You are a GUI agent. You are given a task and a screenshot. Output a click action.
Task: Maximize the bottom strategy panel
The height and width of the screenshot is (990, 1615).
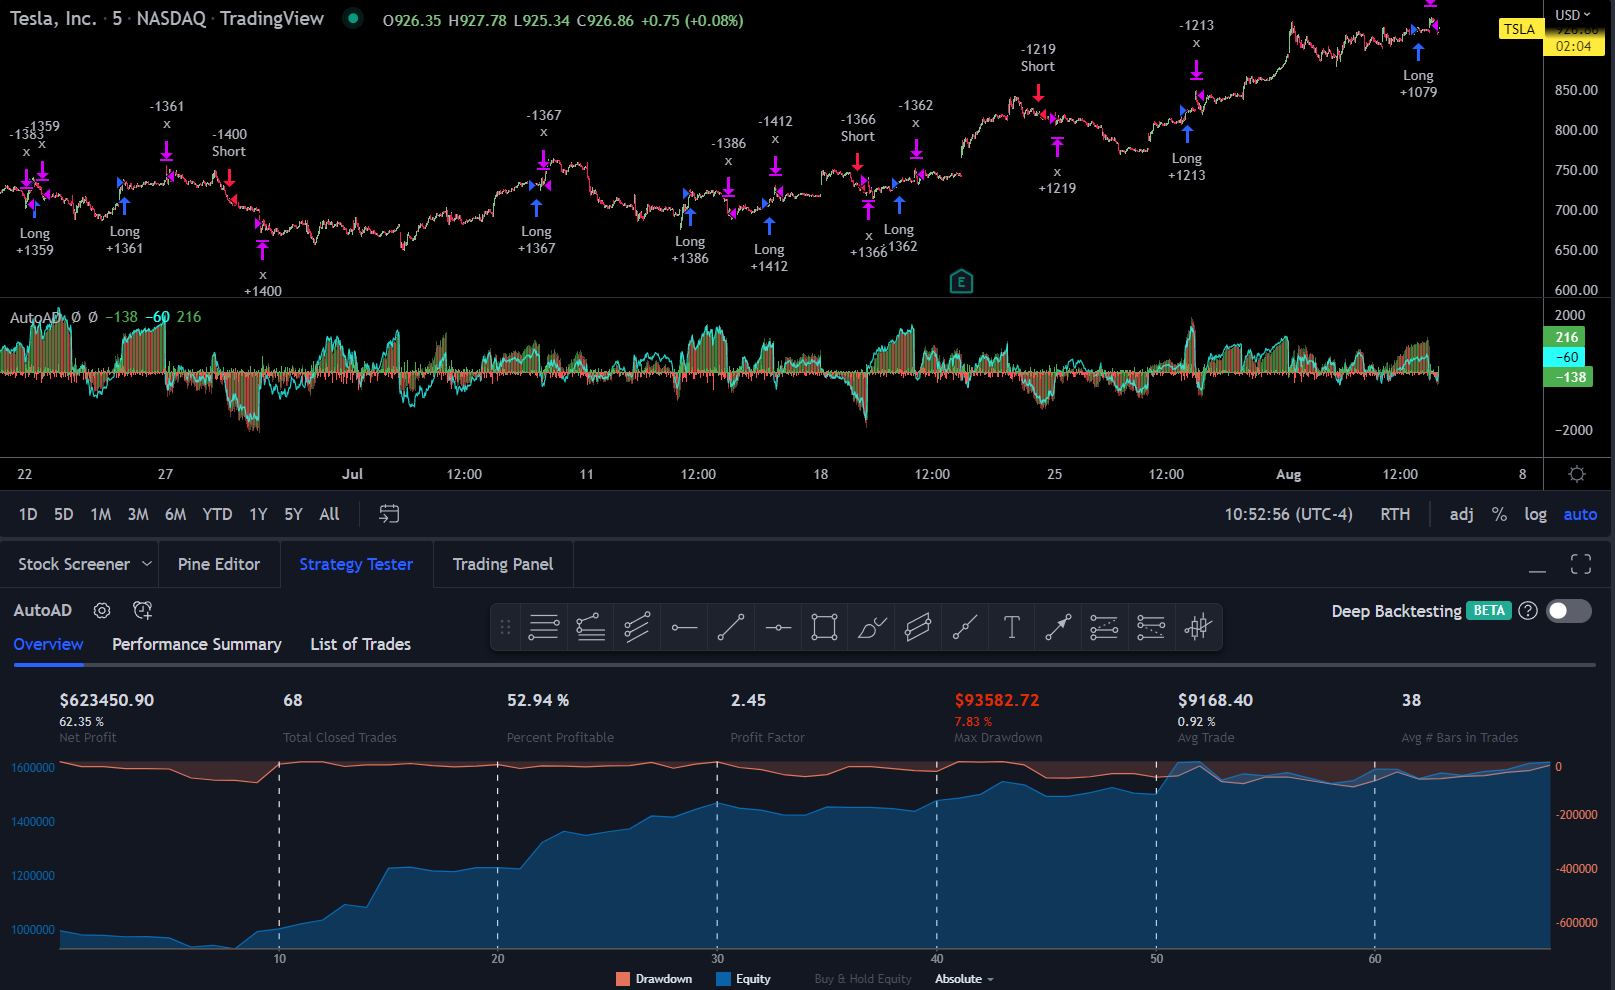1581,564
